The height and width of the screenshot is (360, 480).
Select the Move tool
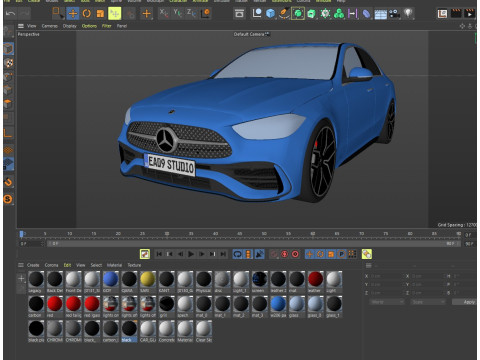tap(72, 14)
